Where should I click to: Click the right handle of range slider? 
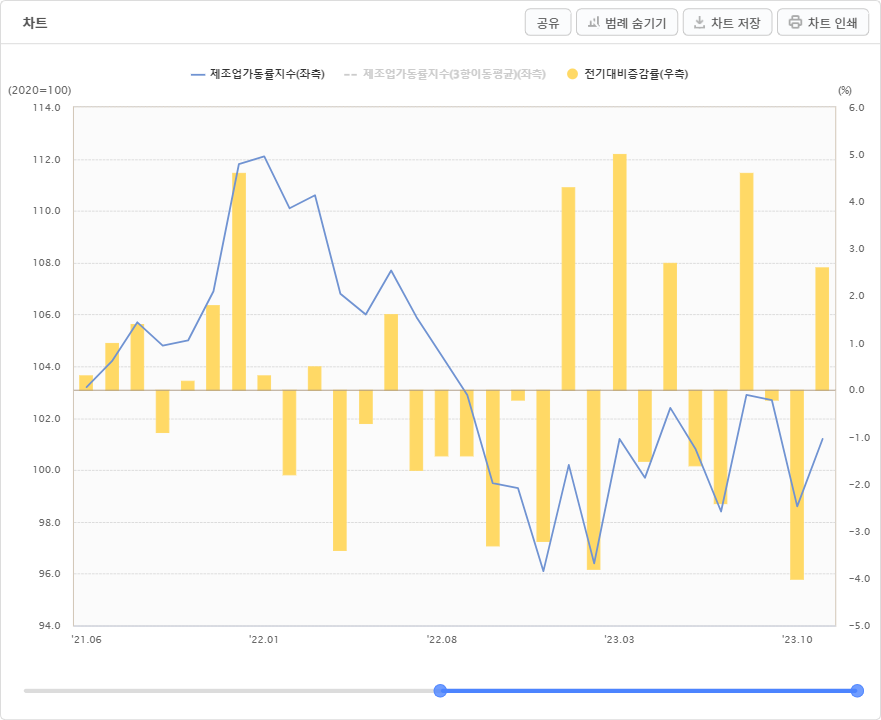(857, 691)
